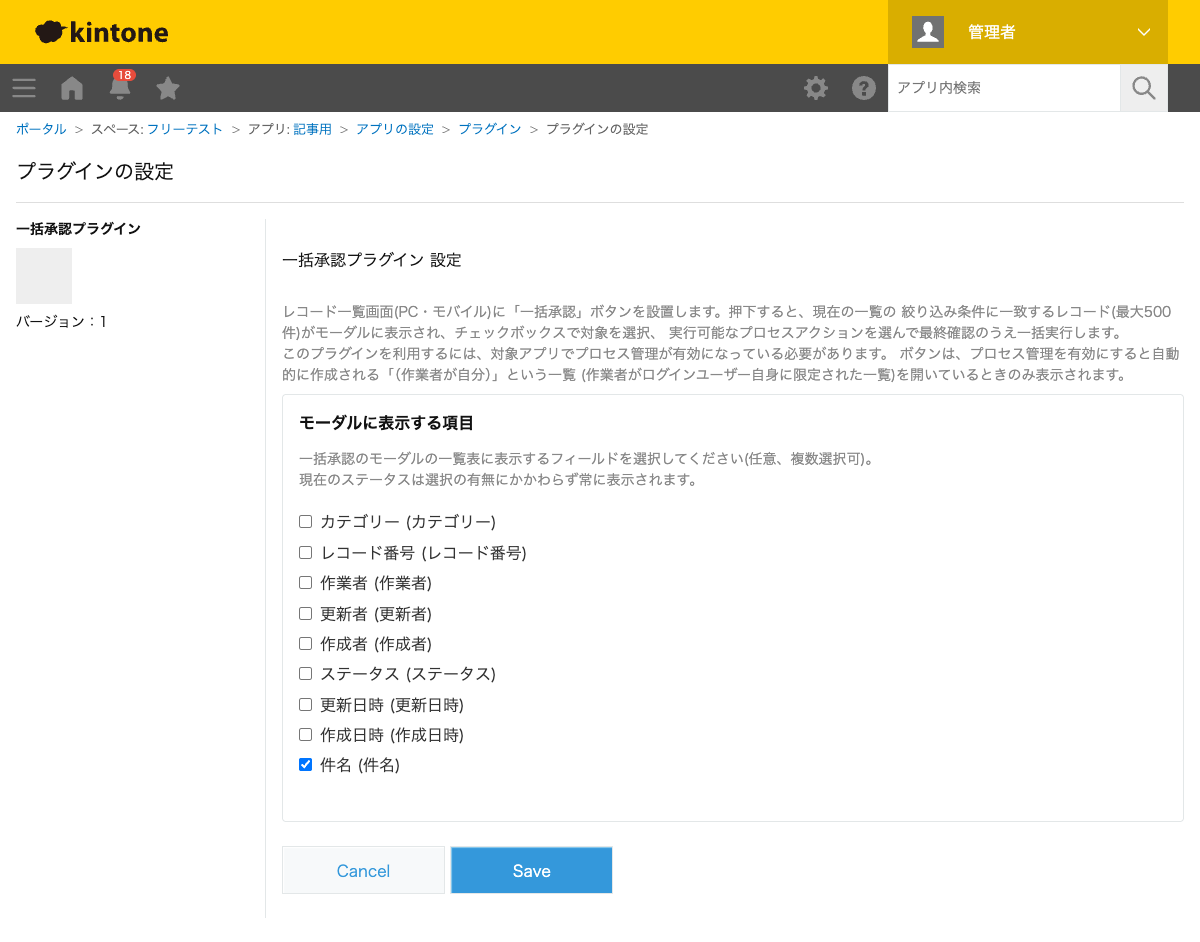Check the レコード番号 (レコード番号) checkbox
1200x942 pixels.
306,552
